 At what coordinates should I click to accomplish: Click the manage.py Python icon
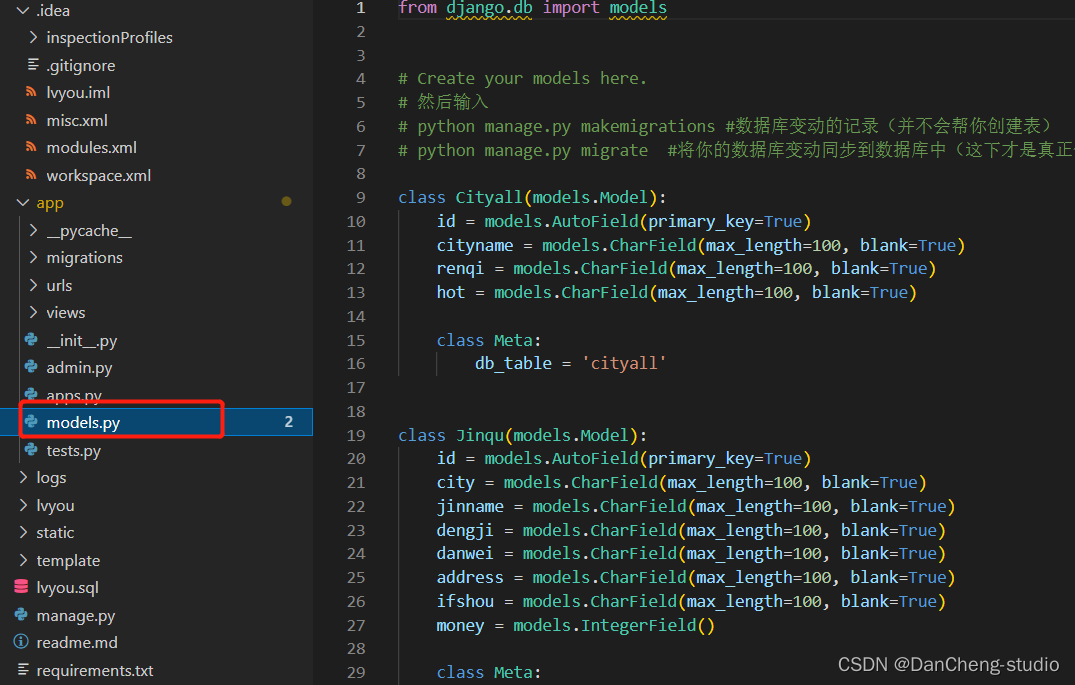pos(21,615)
